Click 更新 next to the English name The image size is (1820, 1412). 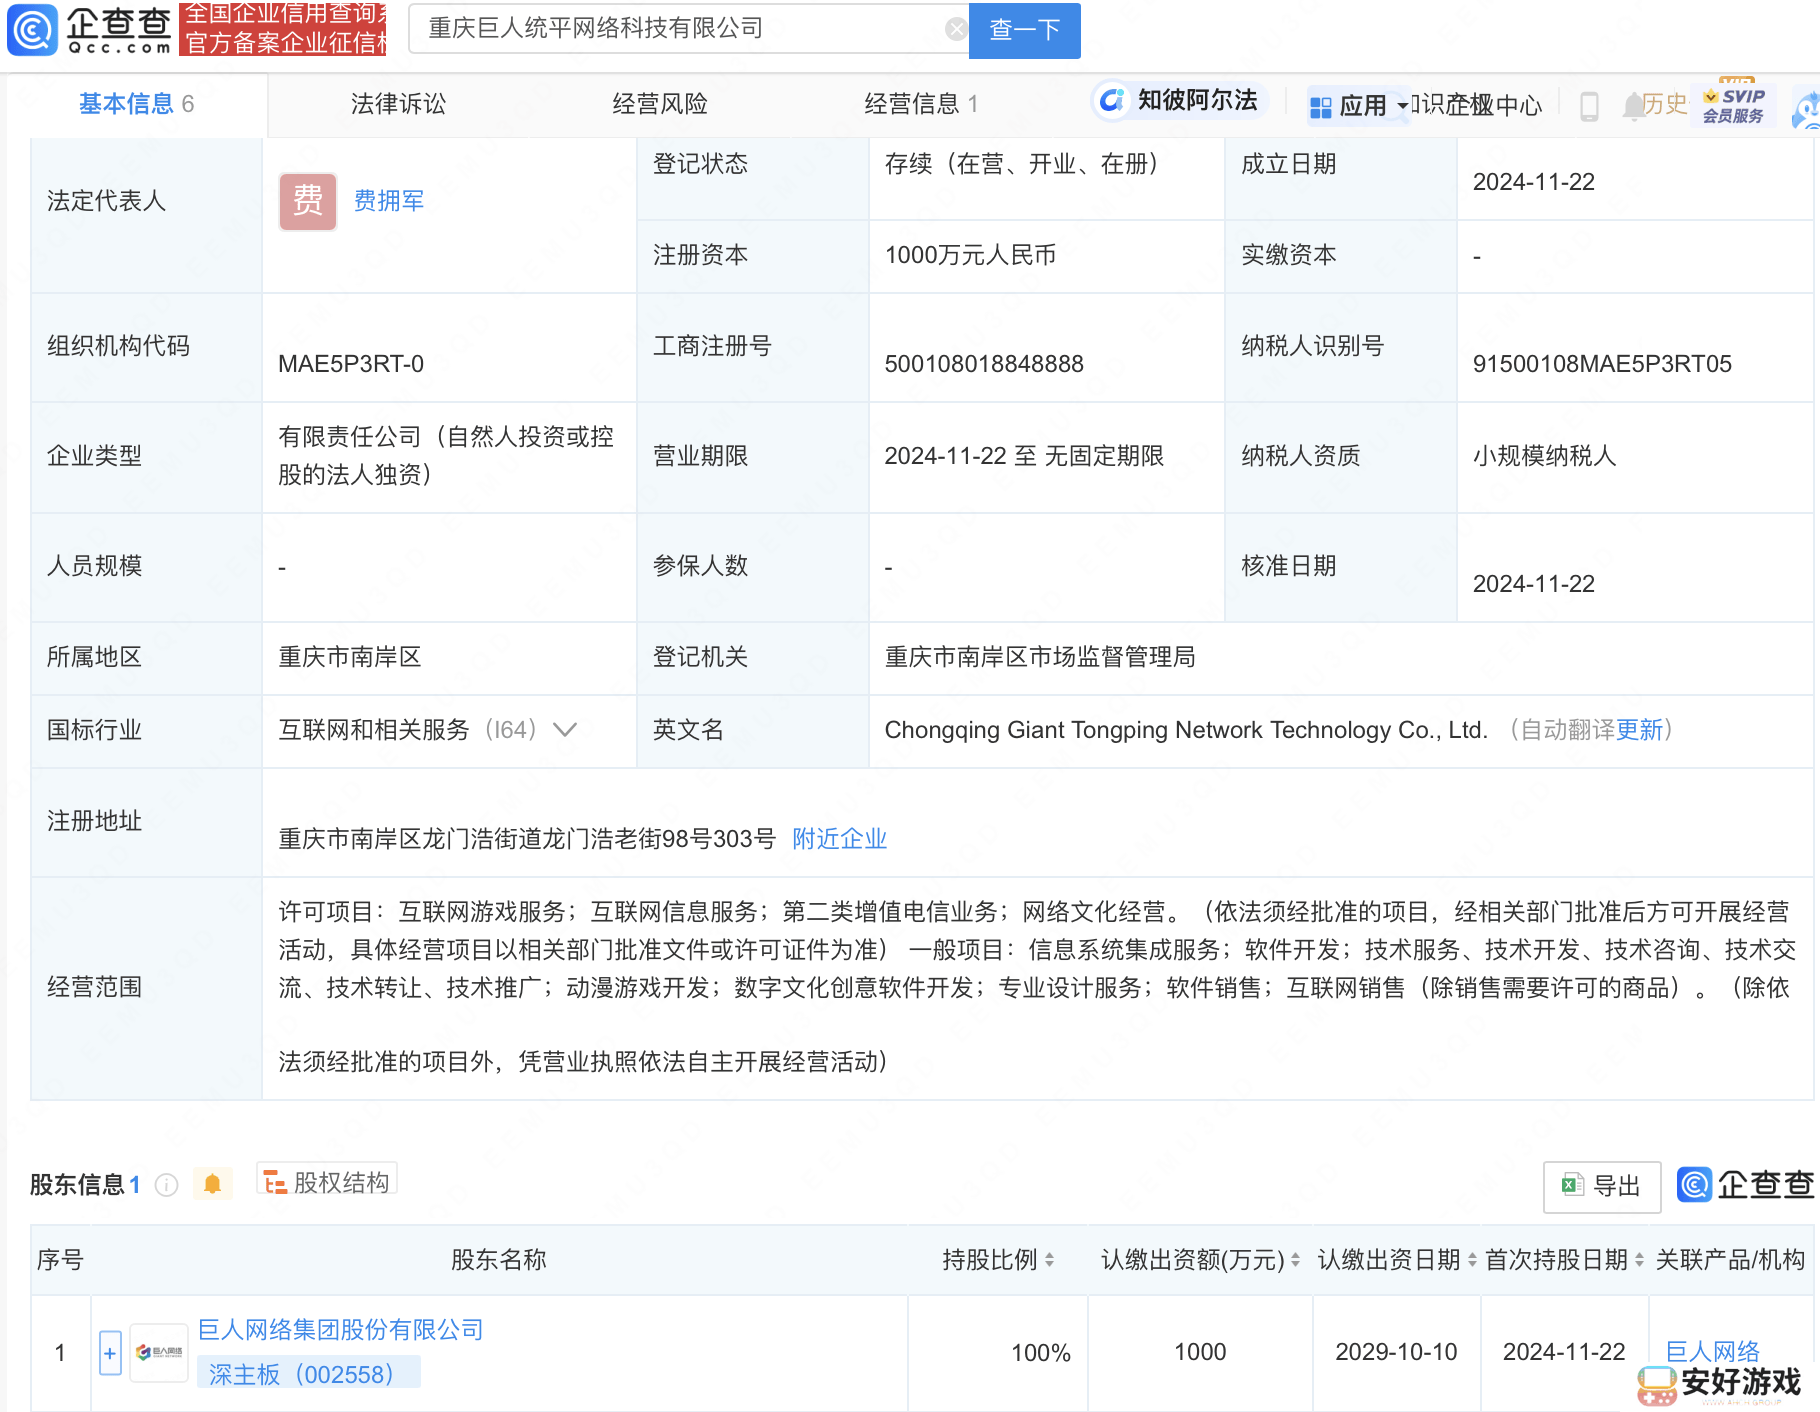point(1639,730)
